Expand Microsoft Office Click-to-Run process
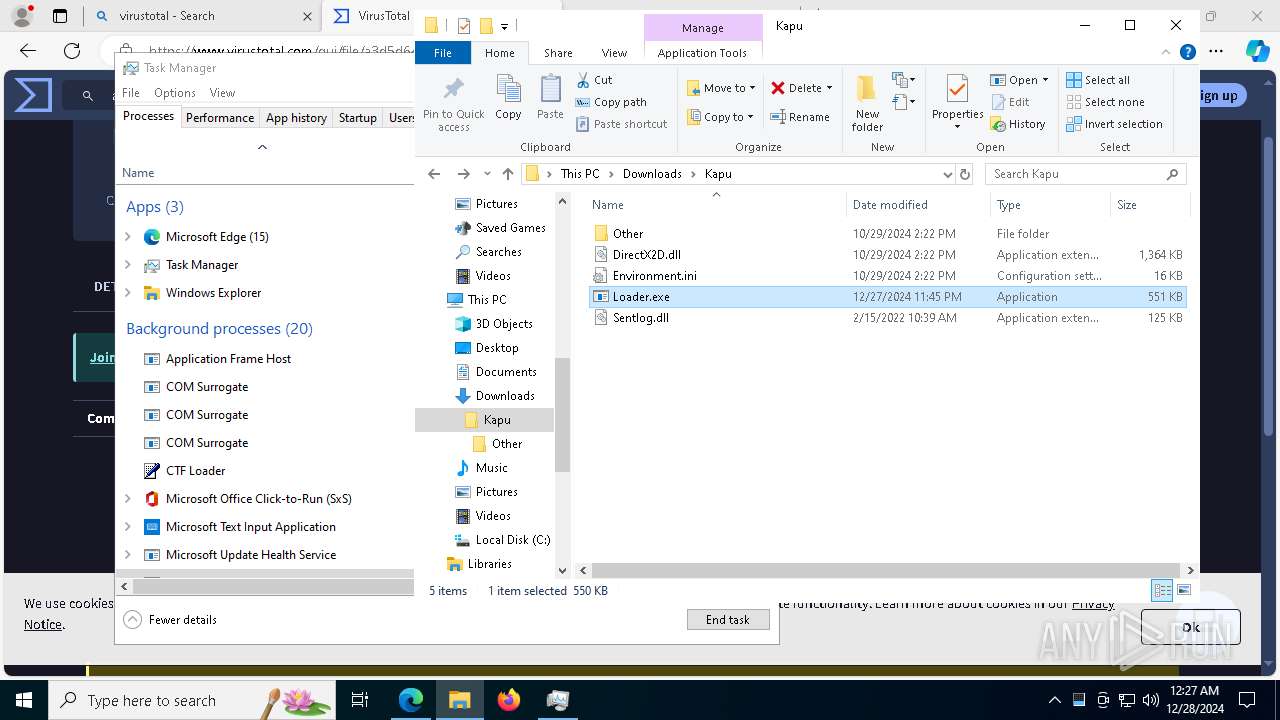Screen dimensions: 1280x720 point(128,499)
